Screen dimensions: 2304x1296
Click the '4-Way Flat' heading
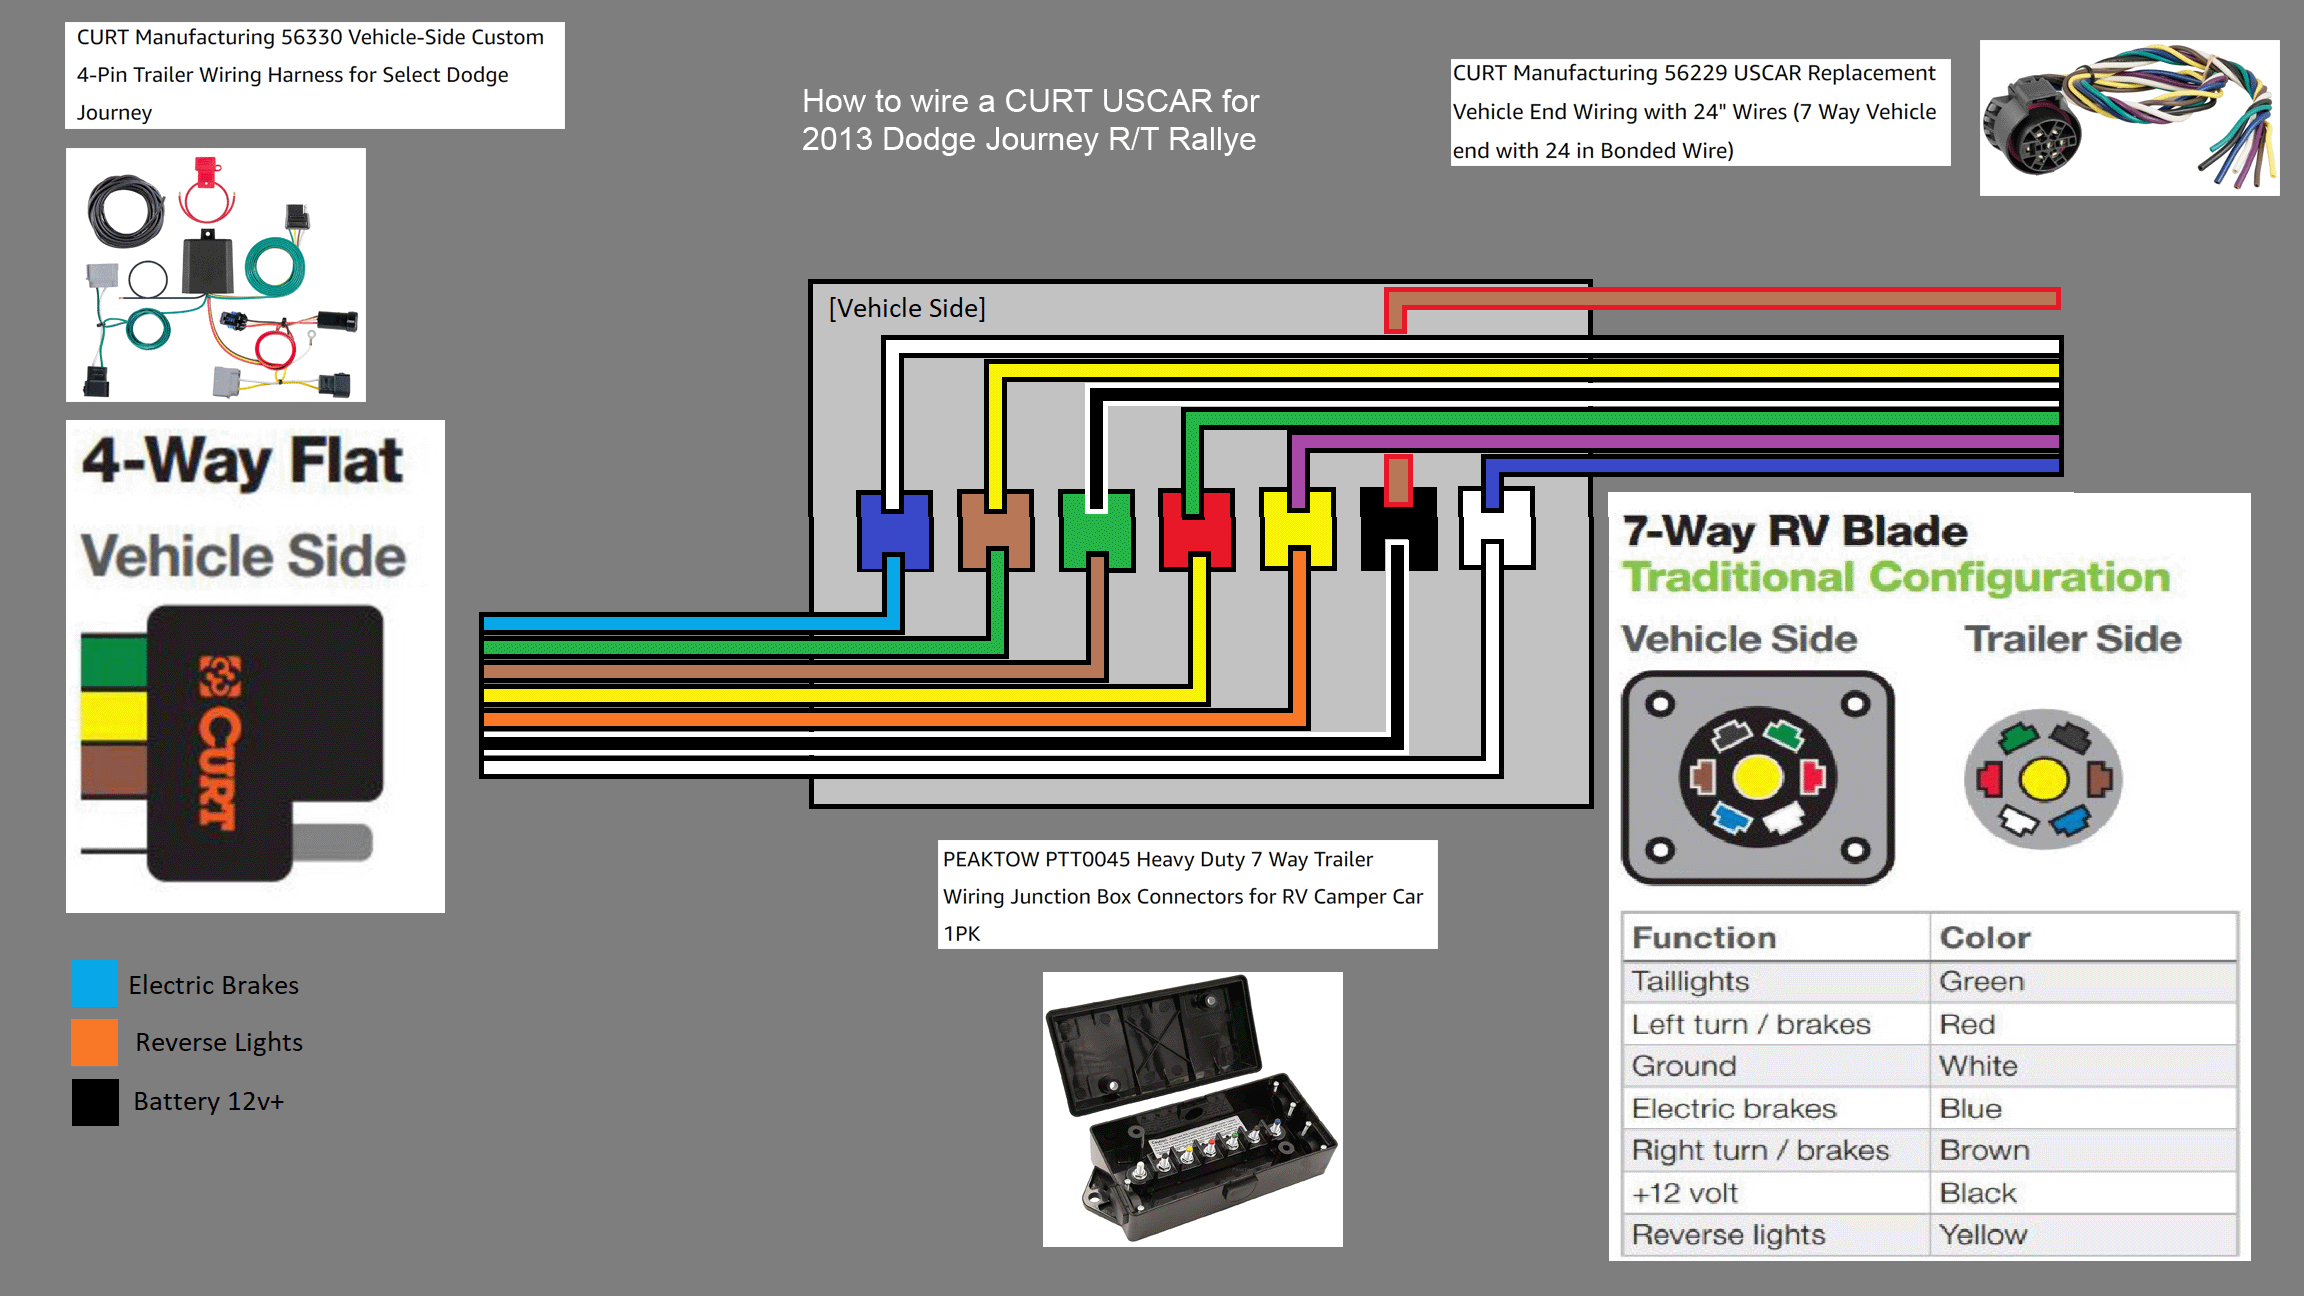(x=242, y=462)
